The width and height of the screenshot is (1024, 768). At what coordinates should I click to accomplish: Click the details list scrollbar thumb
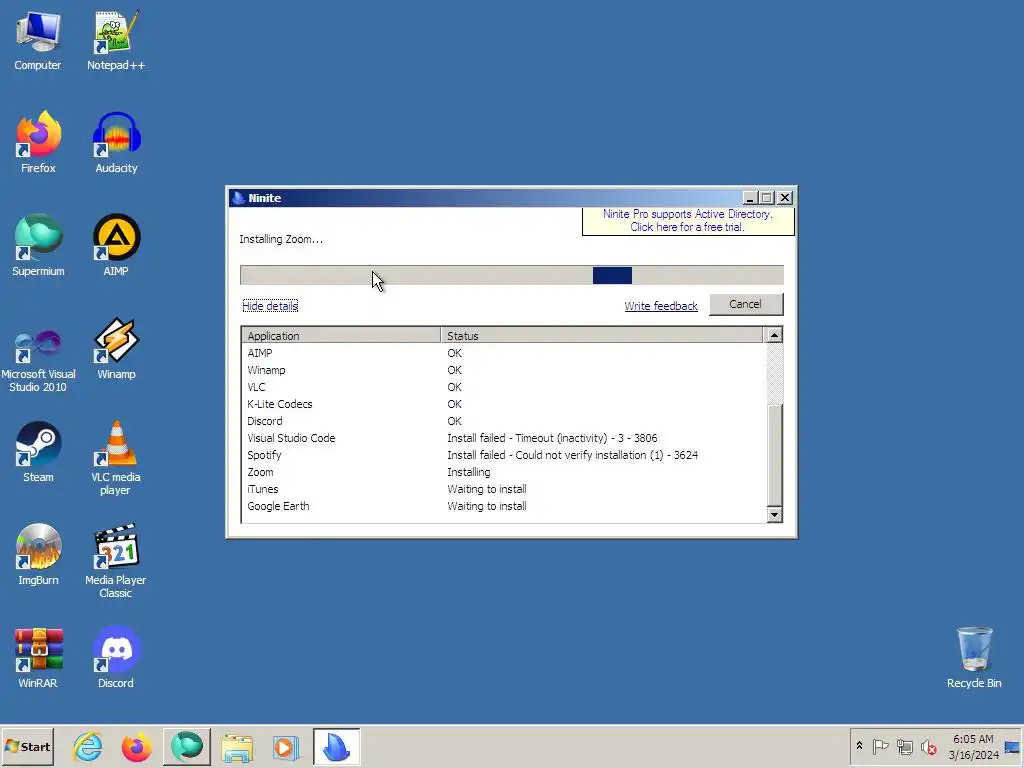(x=775, y=455)
